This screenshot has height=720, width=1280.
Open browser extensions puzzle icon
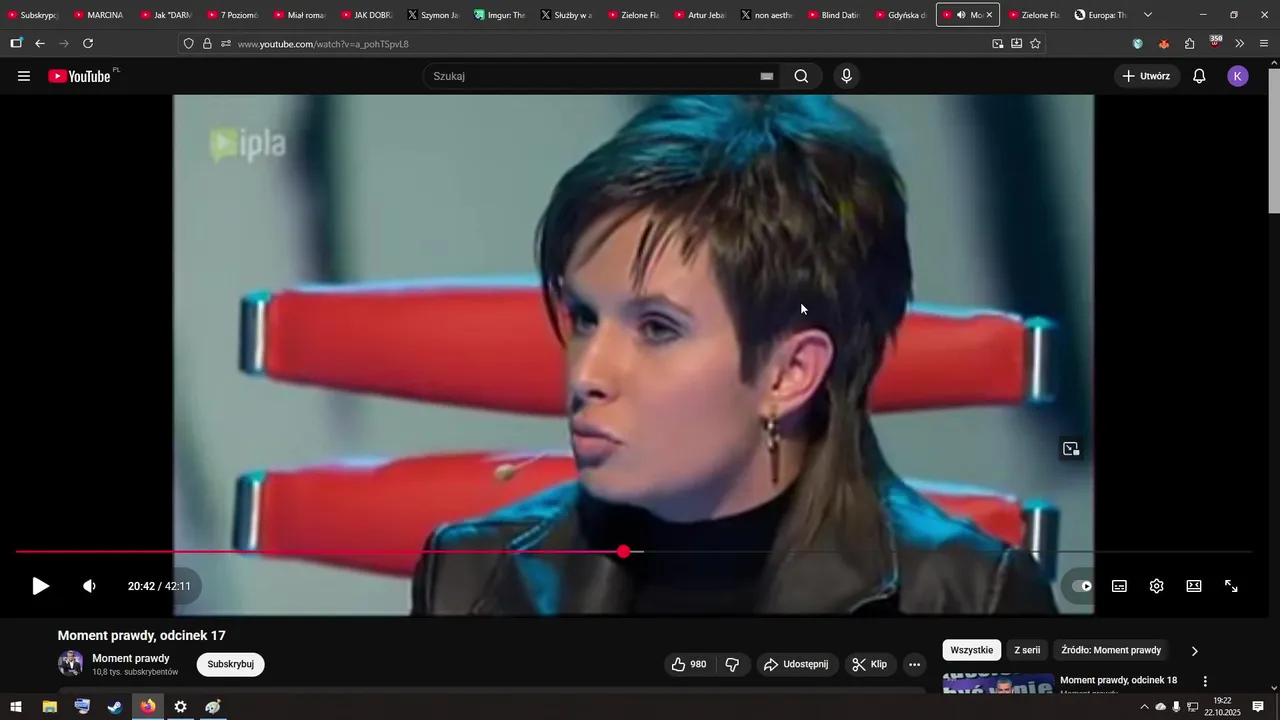coord(1189,44)
